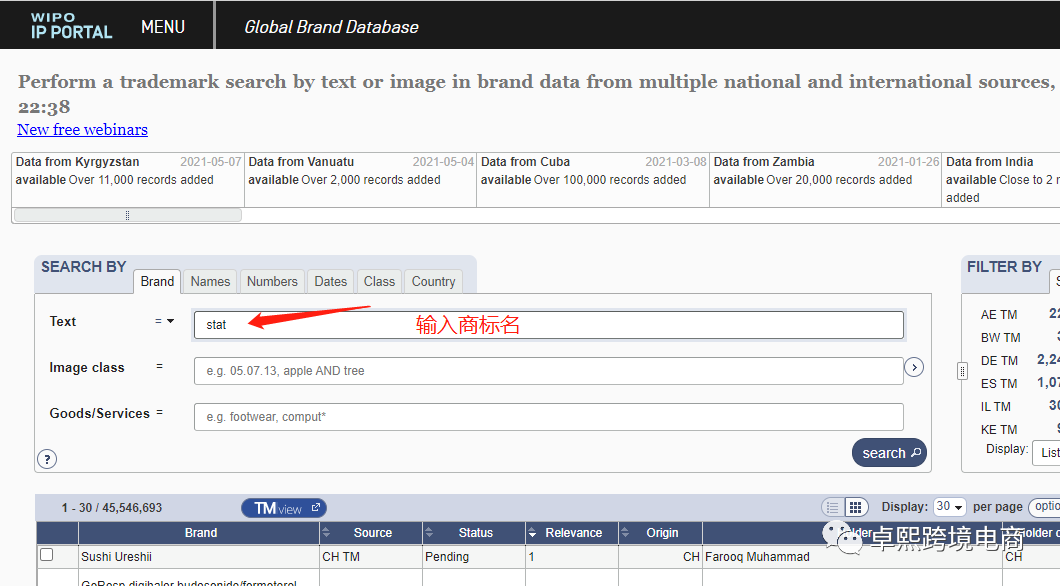Open results in TMview
The image size is (1060, 586).
pyautogui.click(x=284, y=508)
